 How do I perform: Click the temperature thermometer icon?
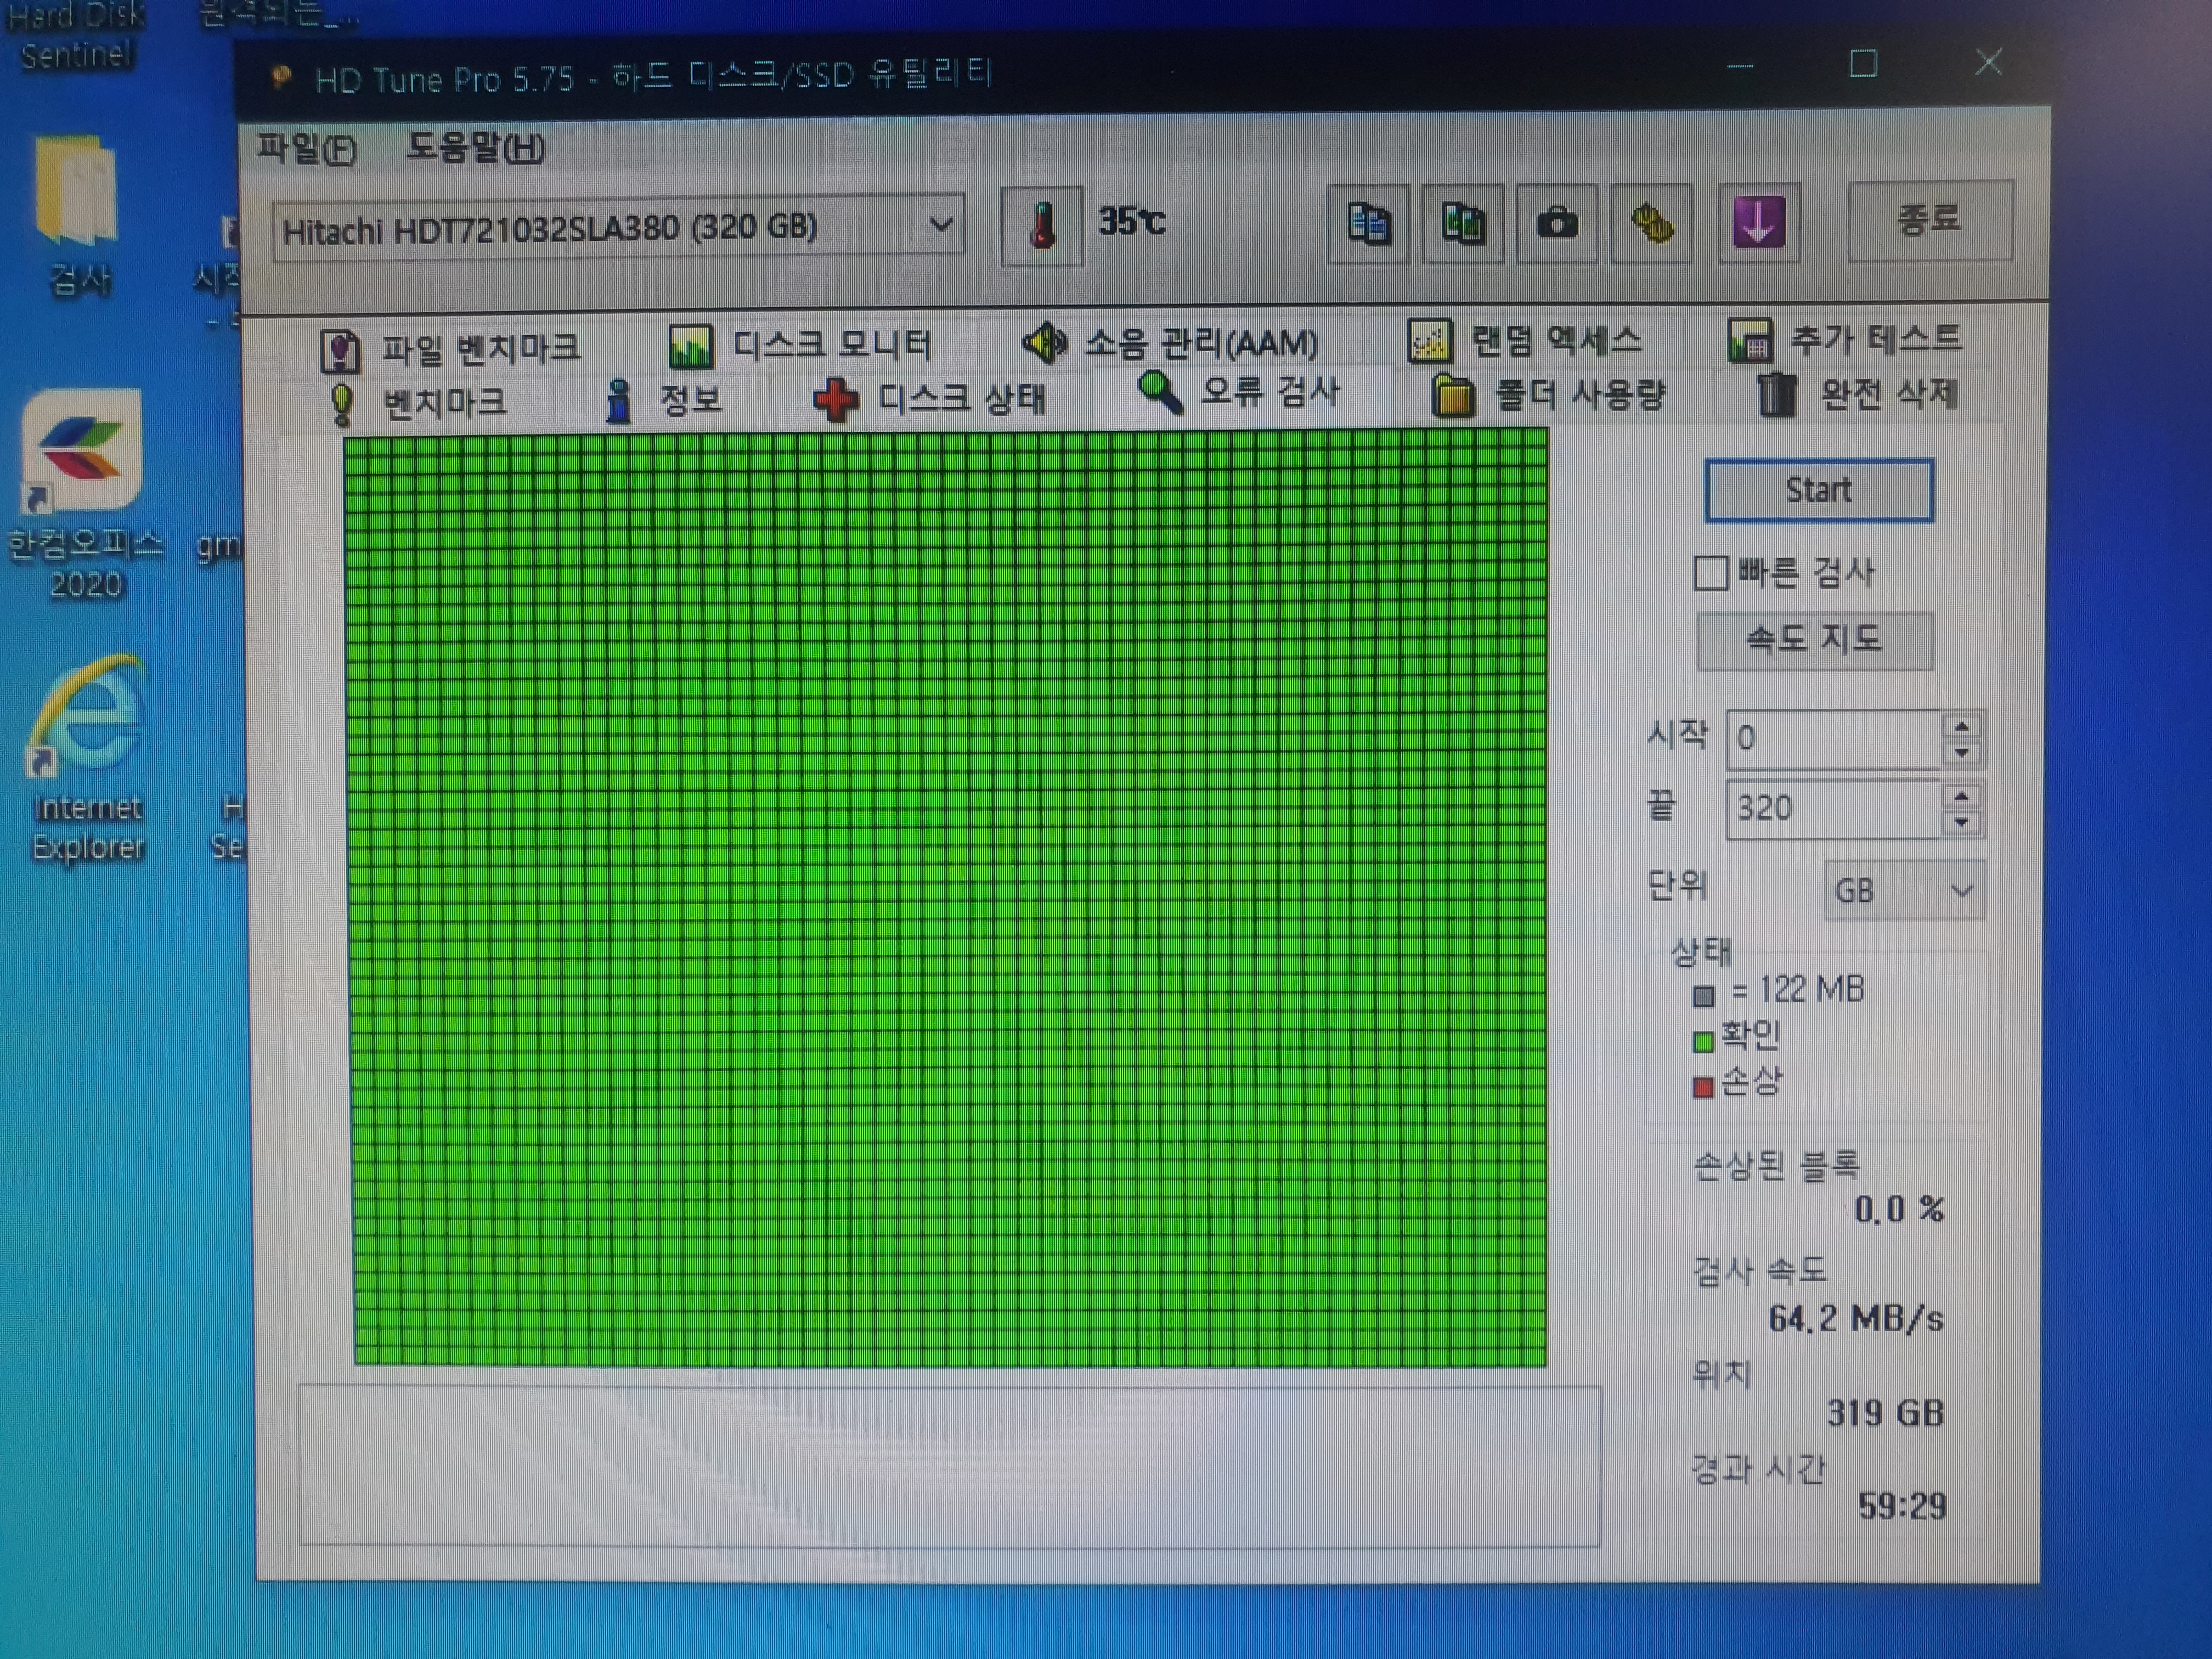click(1041, 225)
